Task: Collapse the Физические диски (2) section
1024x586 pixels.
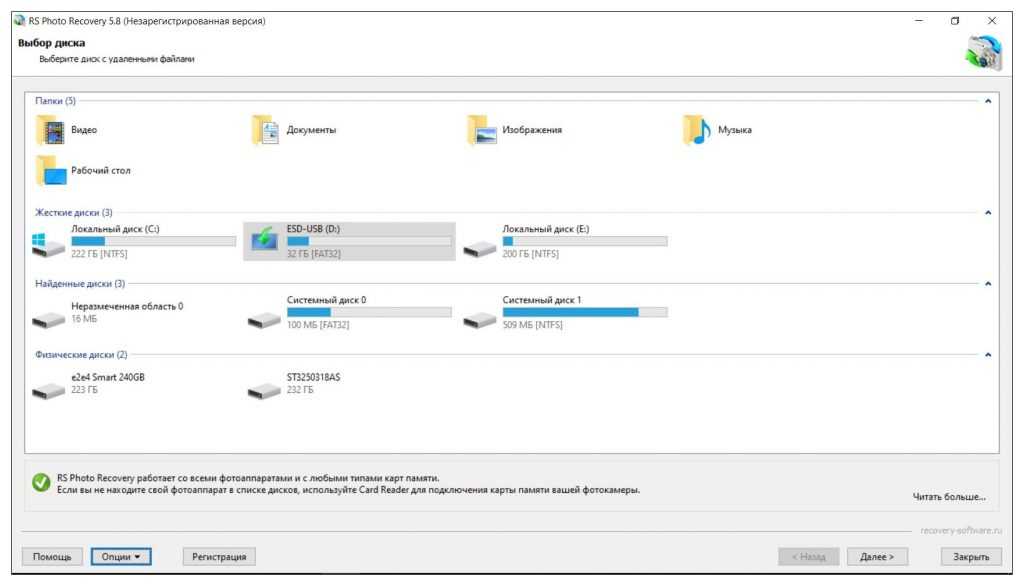Action: click(988, 355)
